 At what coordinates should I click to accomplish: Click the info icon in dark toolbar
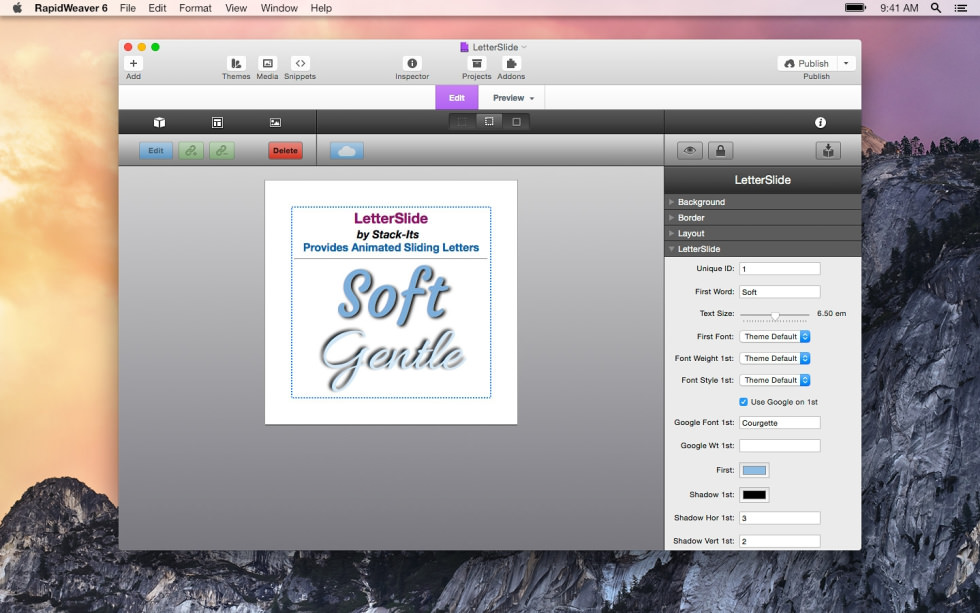tap(820, 122)
